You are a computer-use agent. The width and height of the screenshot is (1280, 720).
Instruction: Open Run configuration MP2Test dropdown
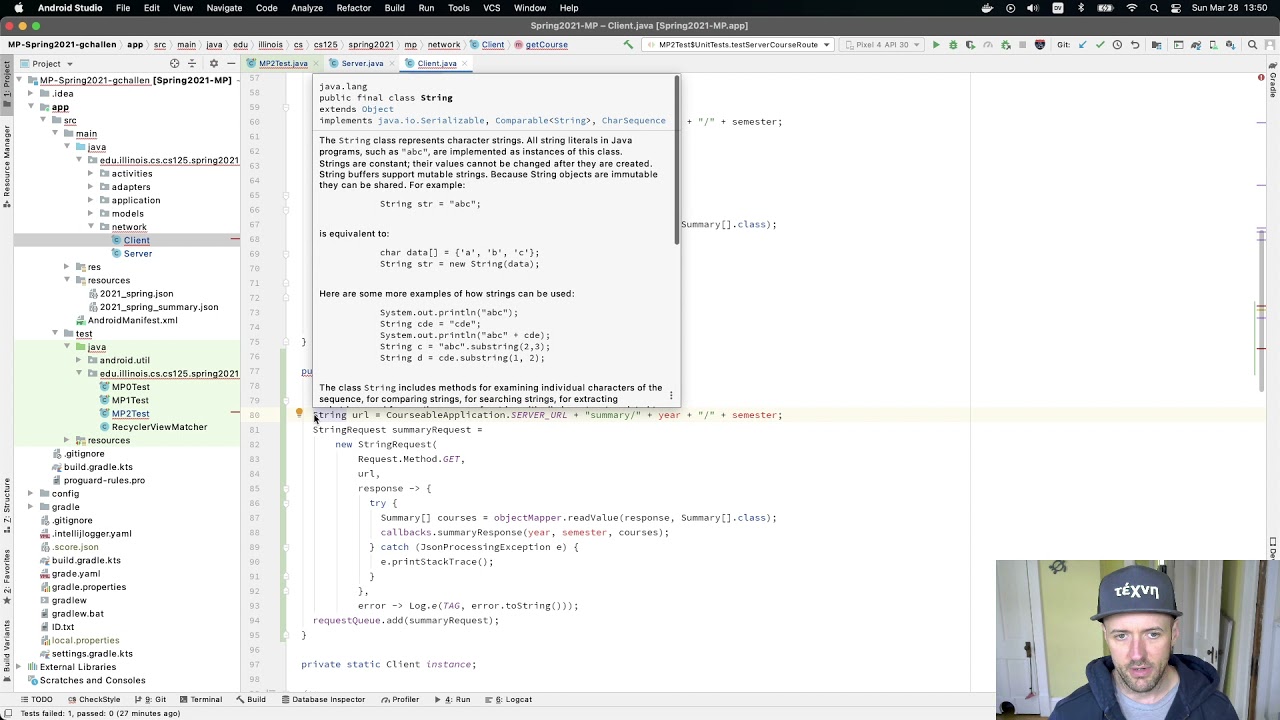738,44
